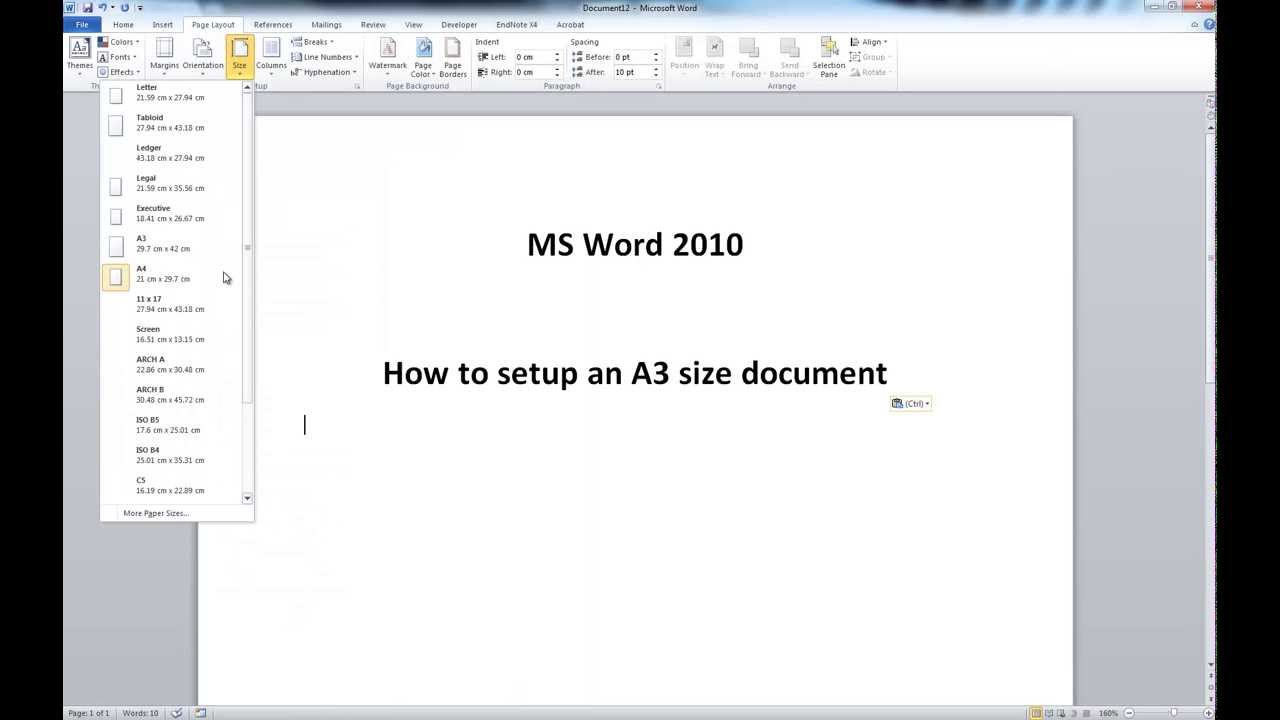
Task: Open the Hyphenation dropdown
Action: pos(324,72)
